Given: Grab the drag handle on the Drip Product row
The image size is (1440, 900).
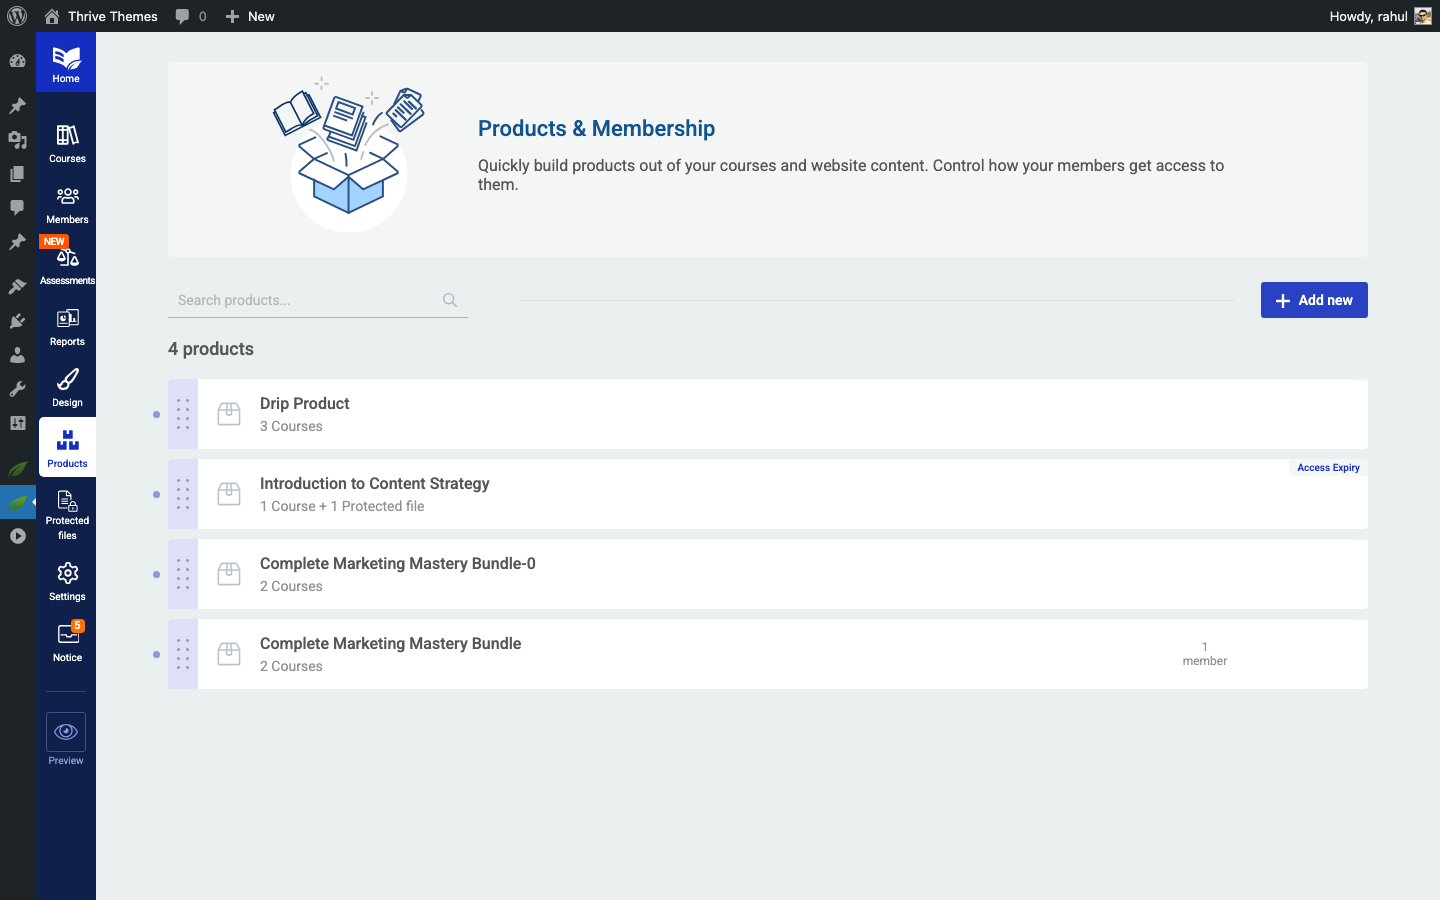Looking at the screenshot, I should [x=182, y=414].
